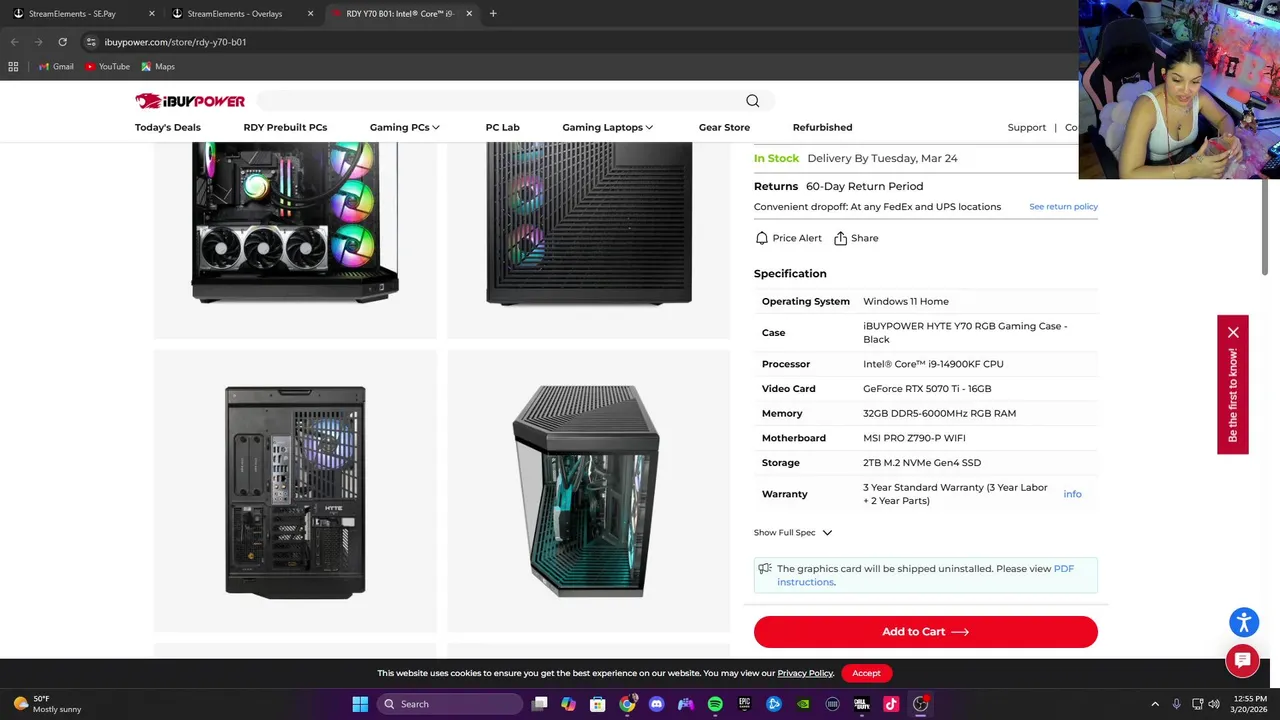Open the front interior RGB fans thumbnail
Viewport: 1280px width, 720px height.
coord(295,240)
